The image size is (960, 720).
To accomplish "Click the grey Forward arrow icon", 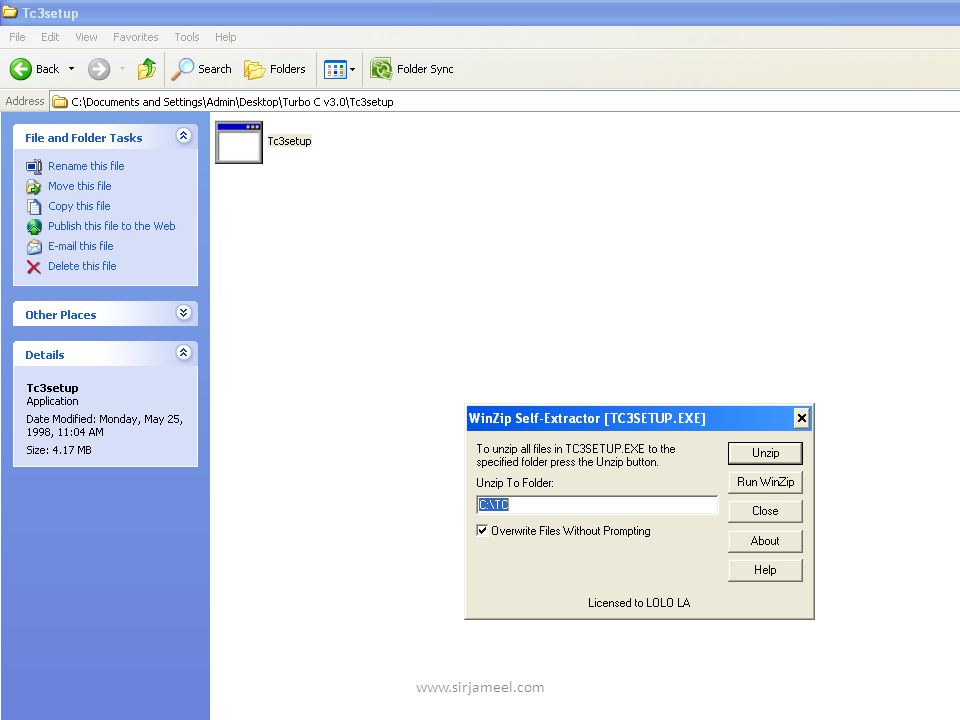I will [99, 69].
